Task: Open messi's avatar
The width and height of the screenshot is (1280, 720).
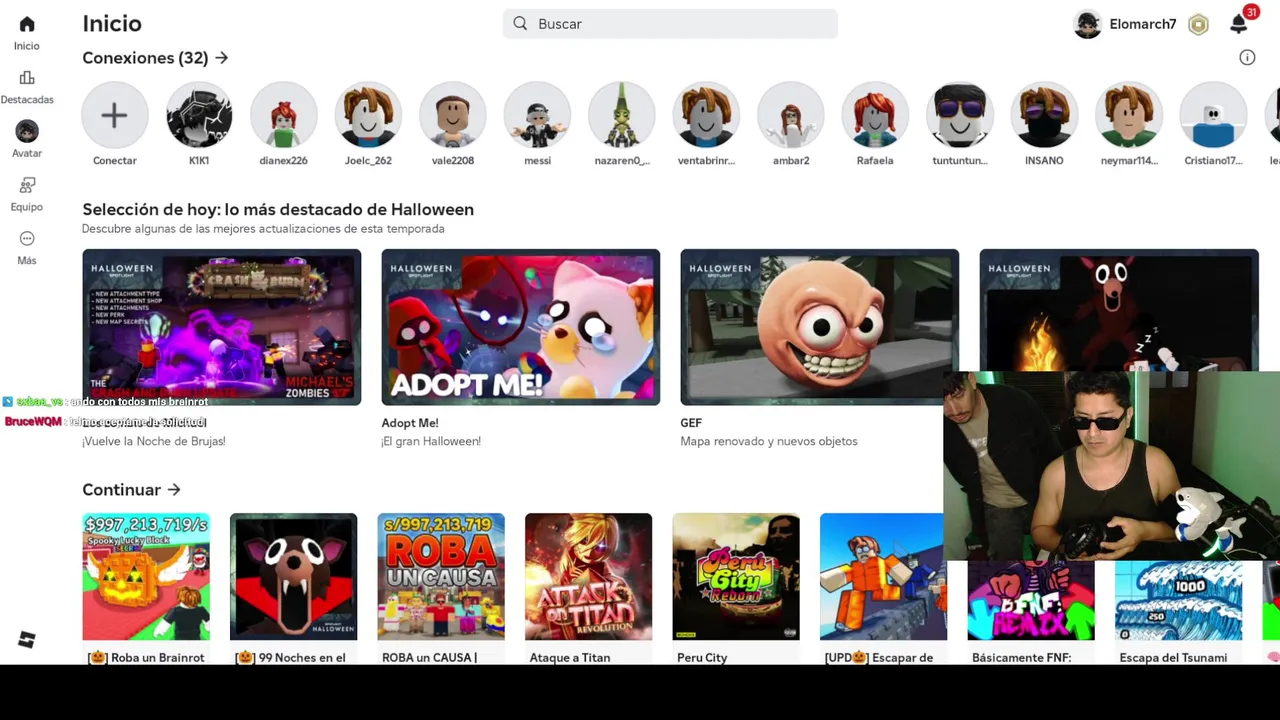Action: tap(537, 115)
